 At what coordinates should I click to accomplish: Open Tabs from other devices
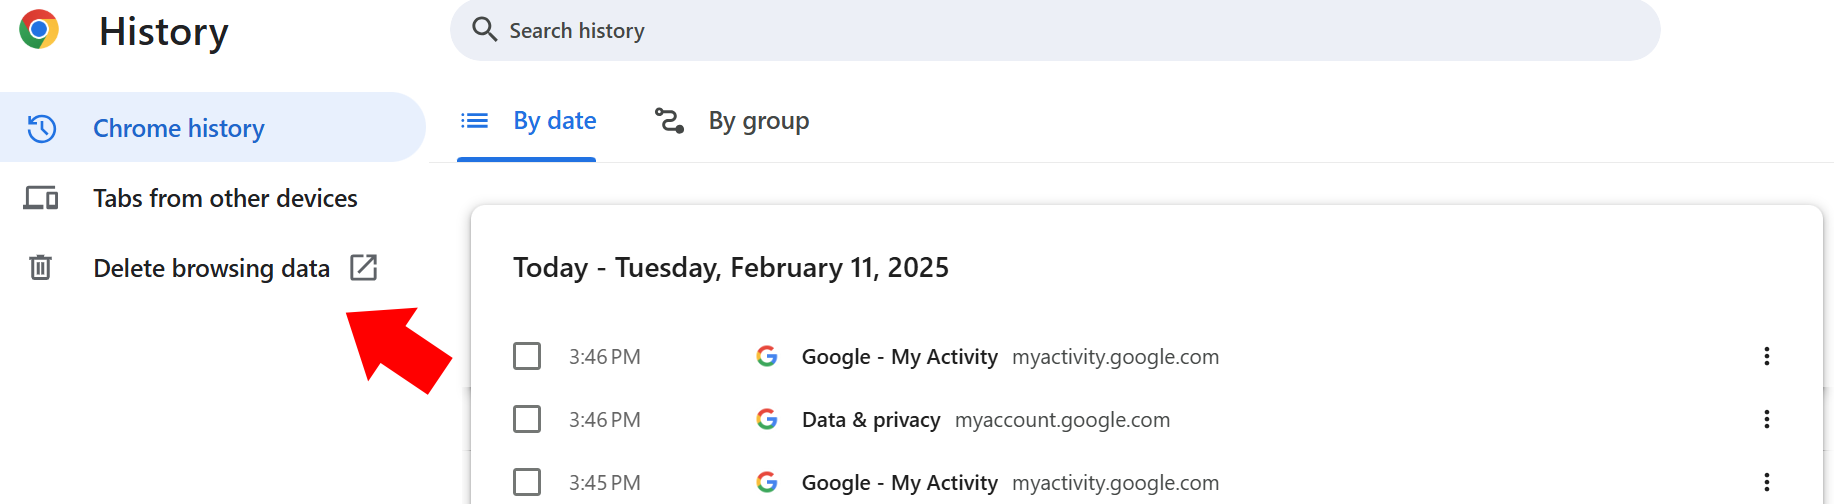point(213,198)
